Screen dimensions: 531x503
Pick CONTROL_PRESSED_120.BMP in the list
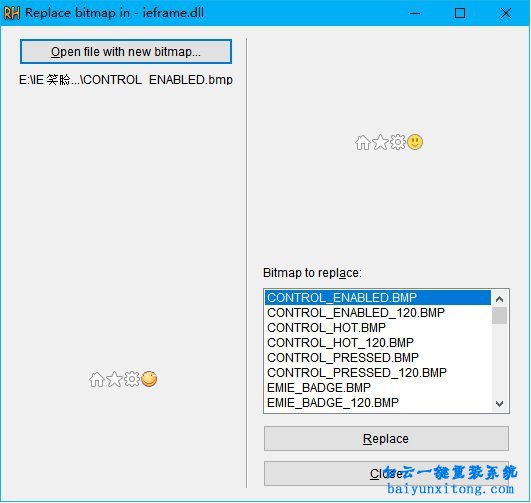pos(378,372)
